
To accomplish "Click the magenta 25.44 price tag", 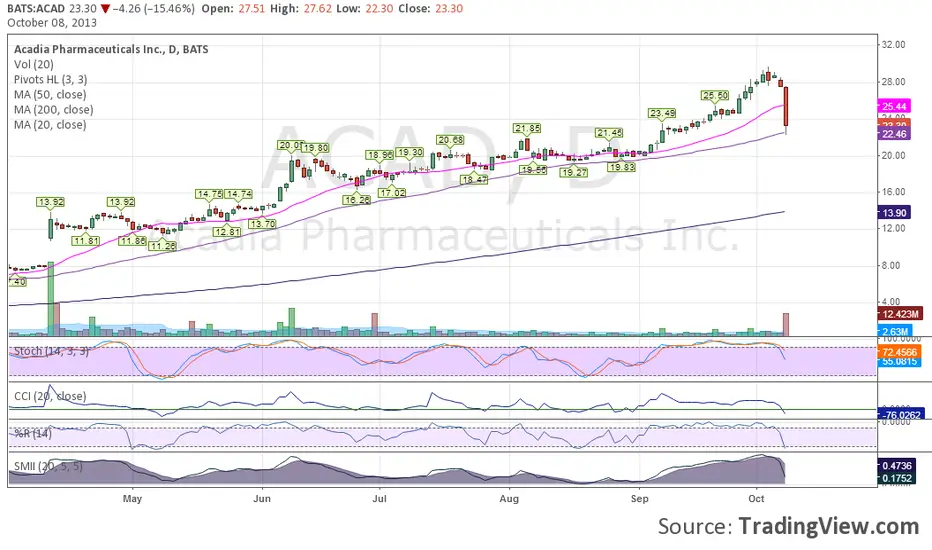I will (x=894, y=106).
